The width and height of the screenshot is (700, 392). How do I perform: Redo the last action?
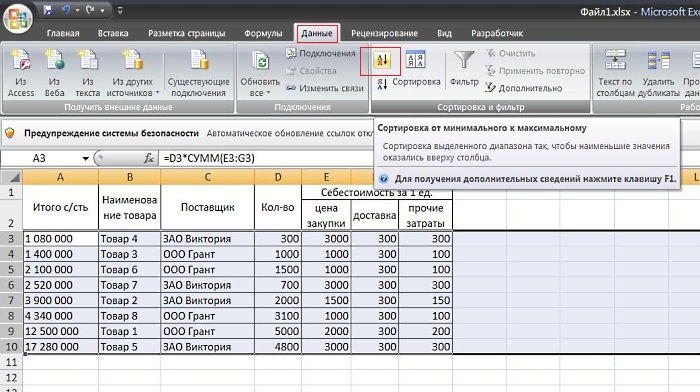tap(91, 10)
